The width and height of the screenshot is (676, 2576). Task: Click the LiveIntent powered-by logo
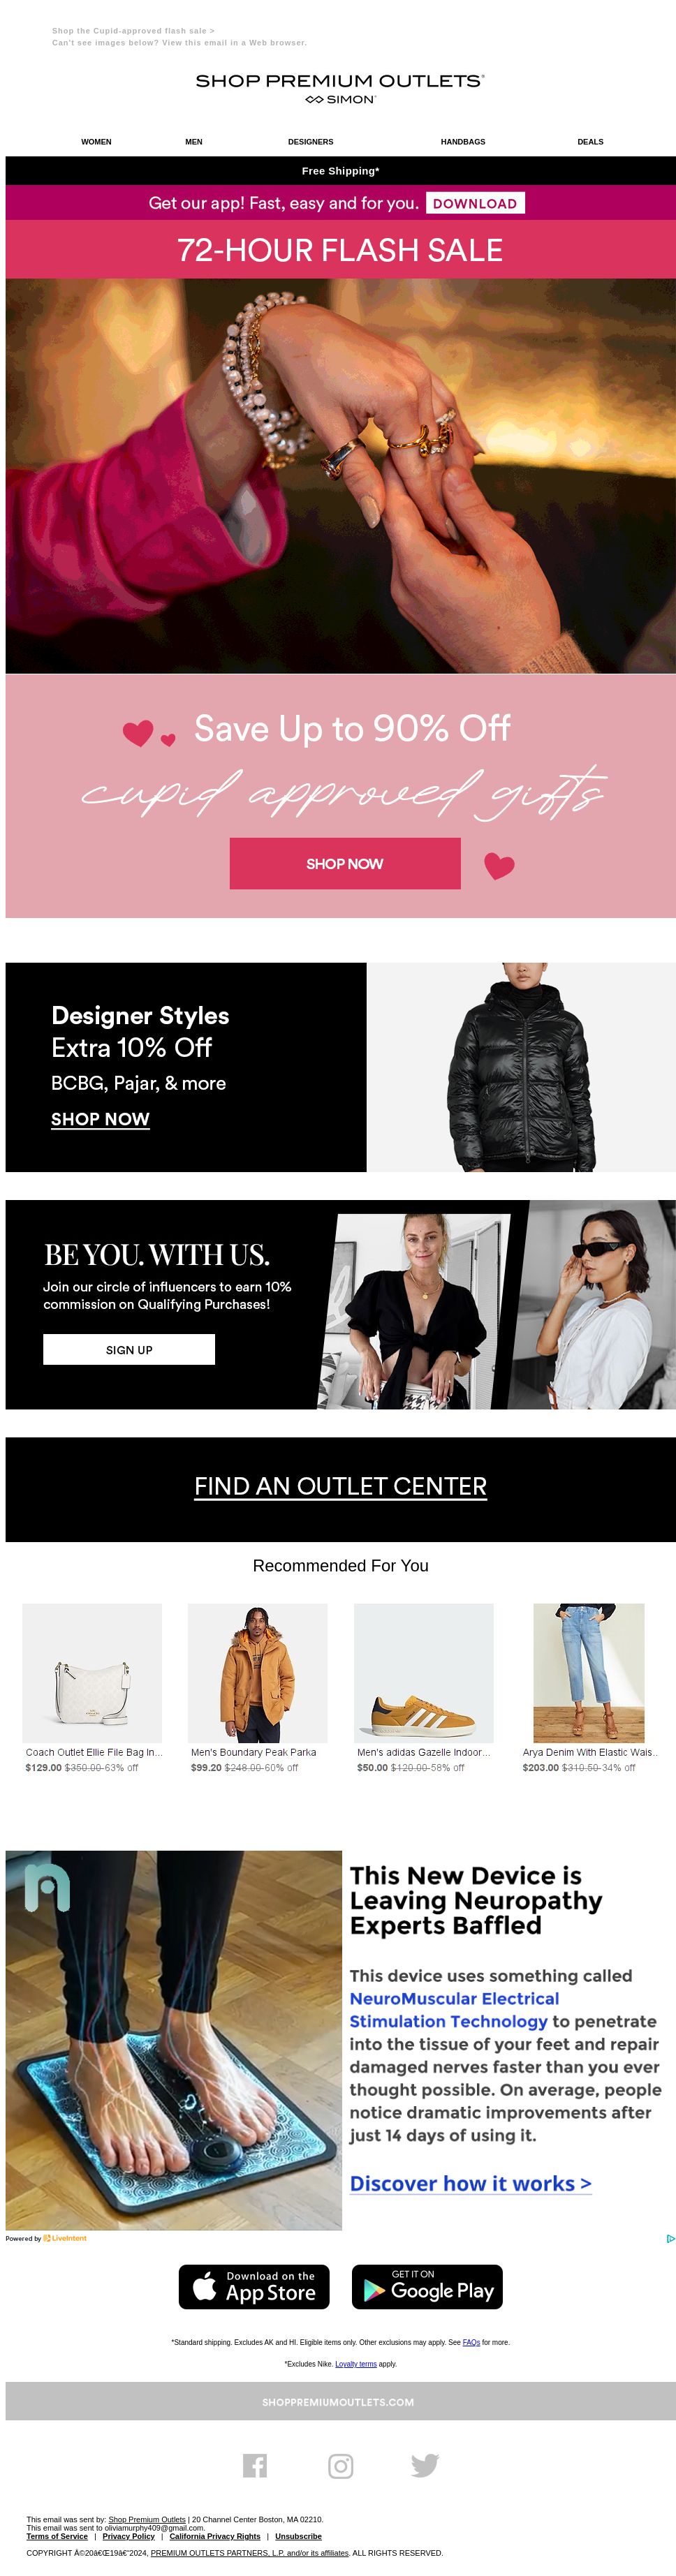65,2238
